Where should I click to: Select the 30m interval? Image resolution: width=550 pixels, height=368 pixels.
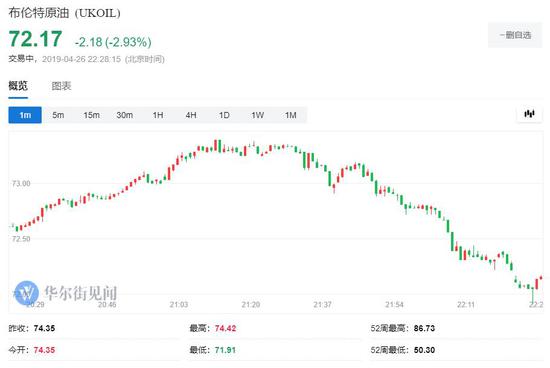point(125,115)
